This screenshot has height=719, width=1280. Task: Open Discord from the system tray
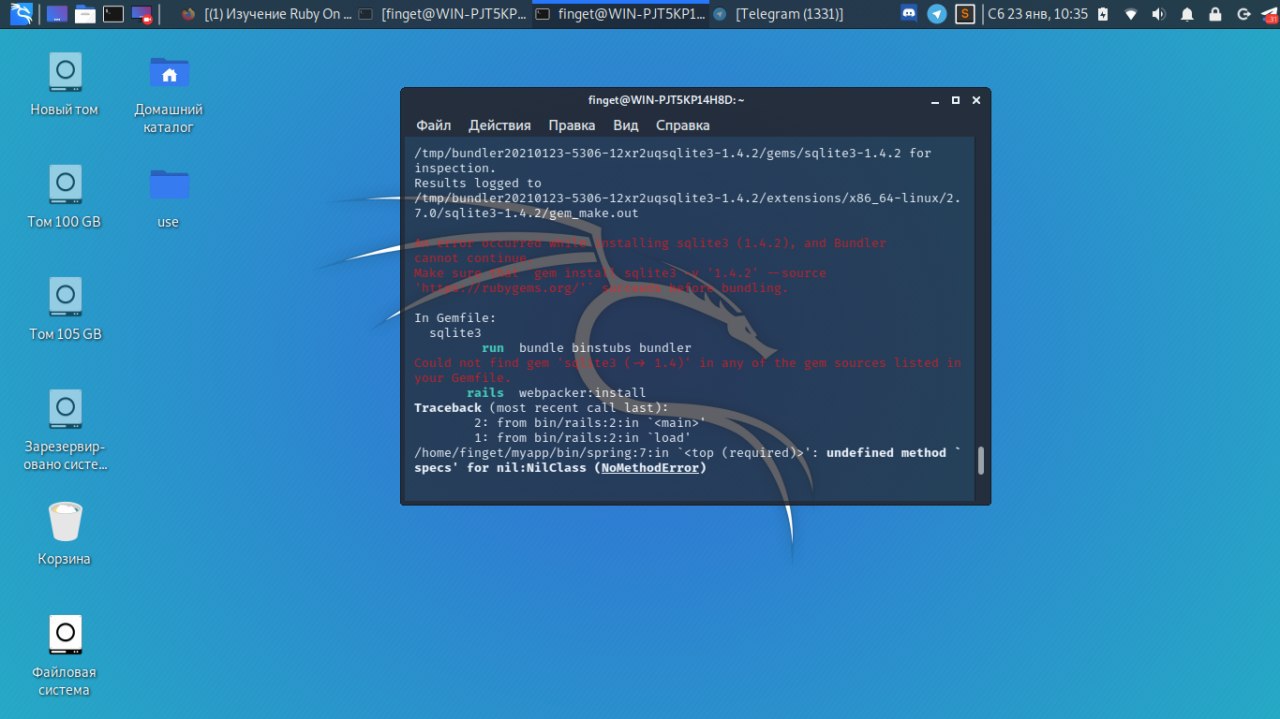[x=909, y=14]
